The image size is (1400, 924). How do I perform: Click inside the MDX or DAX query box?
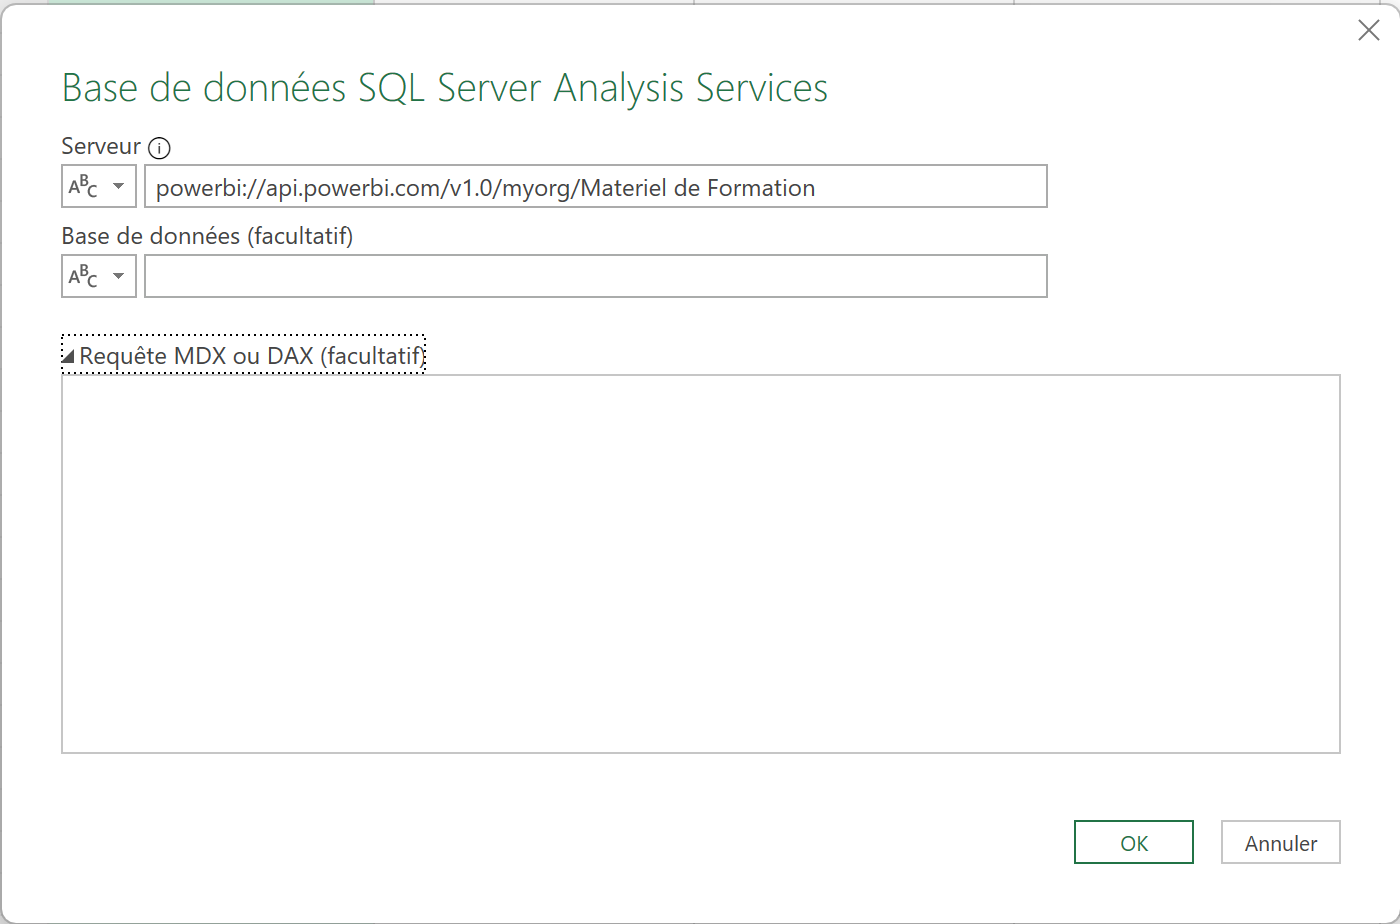tap(701, 564)
